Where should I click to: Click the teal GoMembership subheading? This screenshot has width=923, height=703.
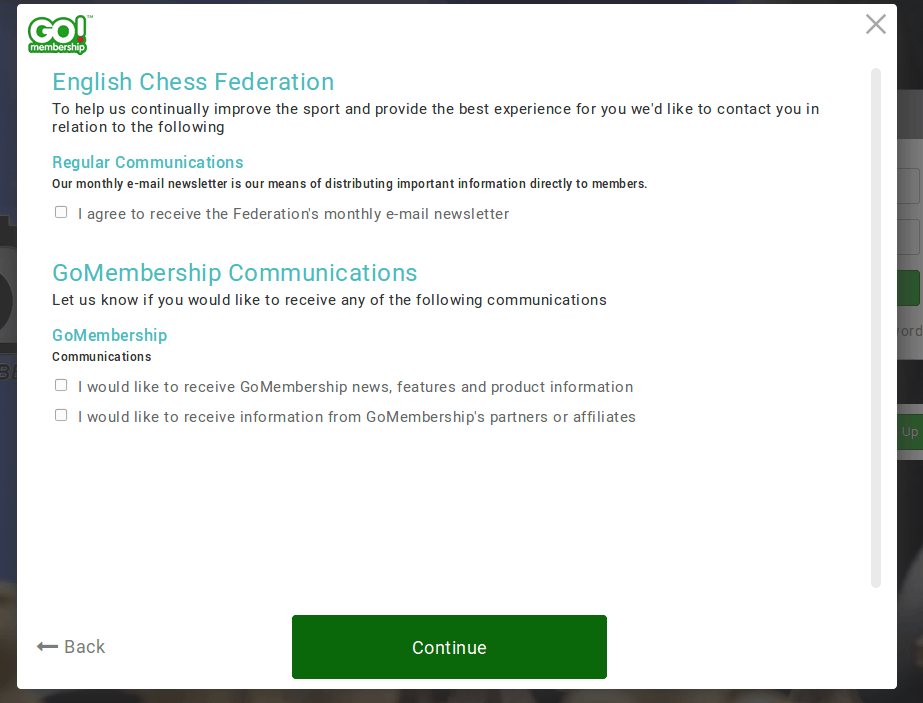109,335
